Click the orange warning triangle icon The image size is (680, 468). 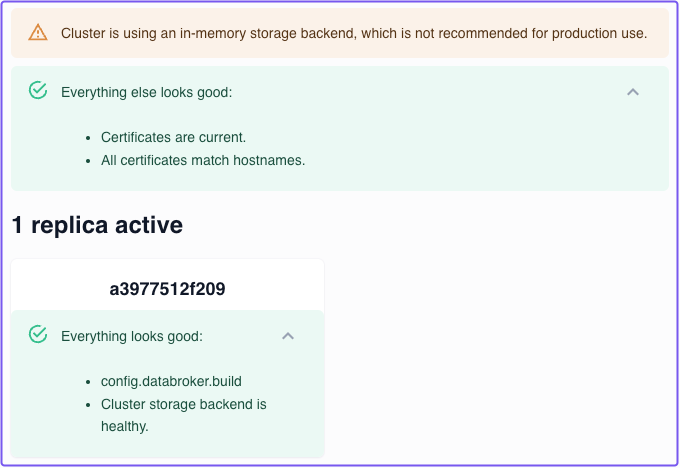(x=38, y=32)
